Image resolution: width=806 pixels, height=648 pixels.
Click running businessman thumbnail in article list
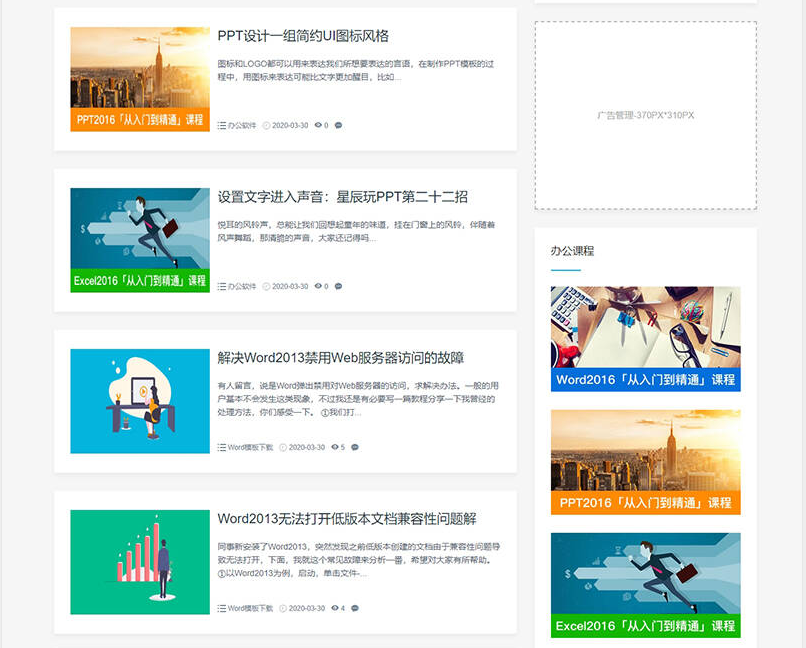pyautogui.click(x=140, y=230)
